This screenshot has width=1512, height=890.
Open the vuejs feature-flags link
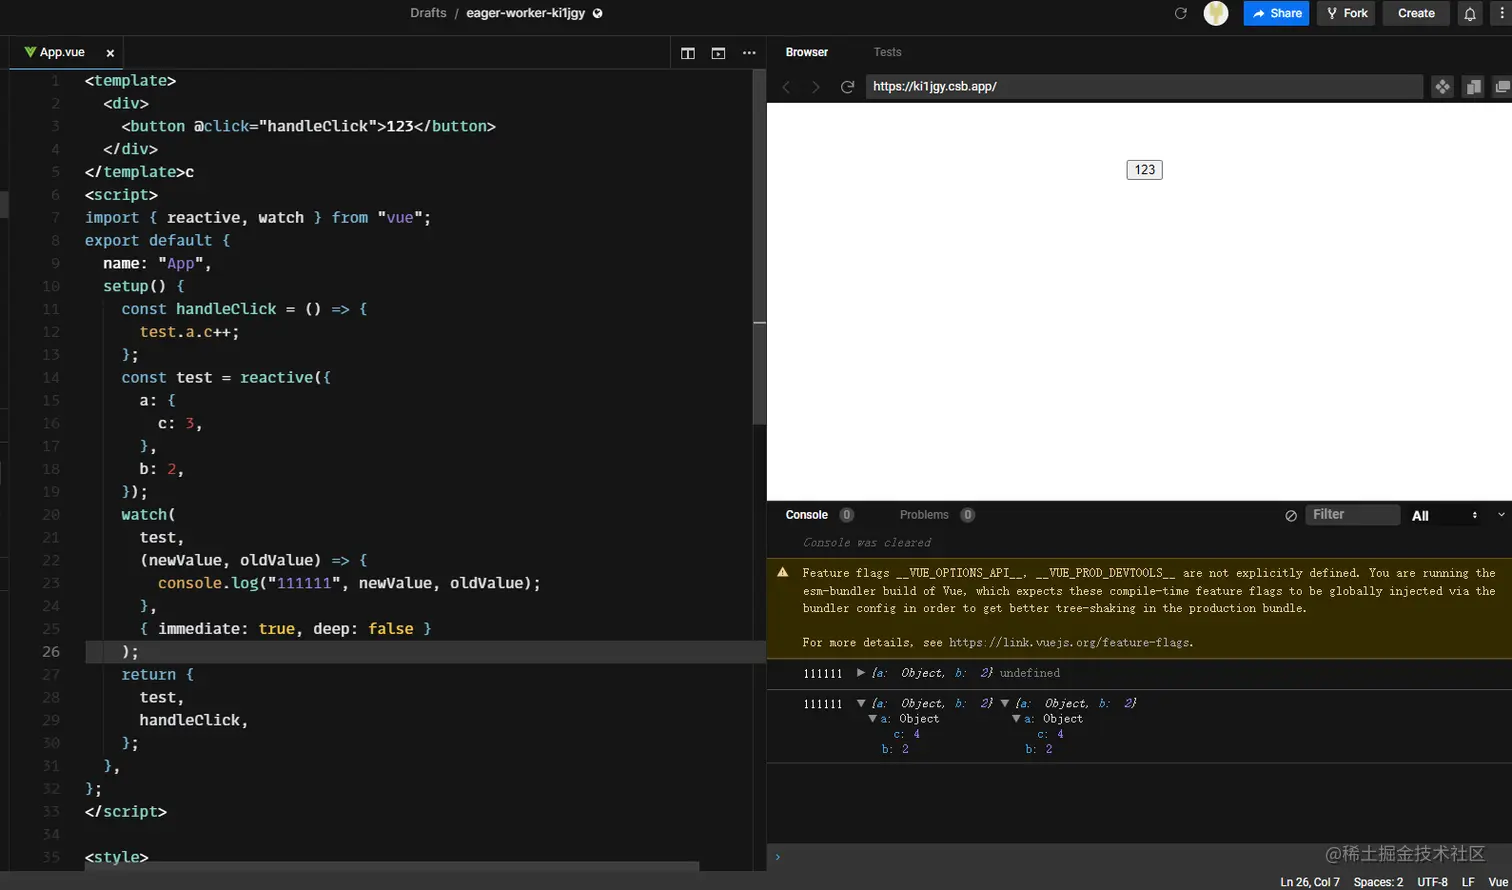(x=1070, y=643)
